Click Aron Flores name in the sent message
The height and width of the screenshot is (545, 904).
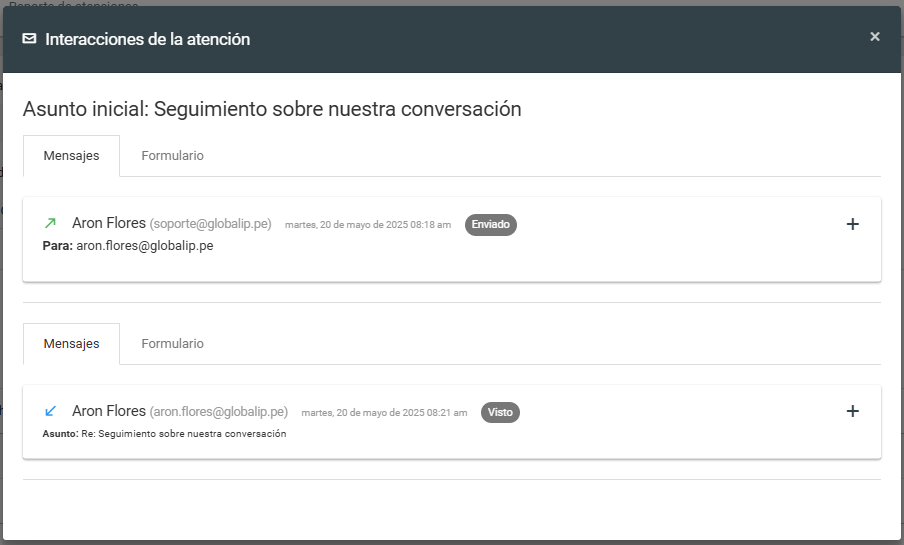[x=109, y=223]
